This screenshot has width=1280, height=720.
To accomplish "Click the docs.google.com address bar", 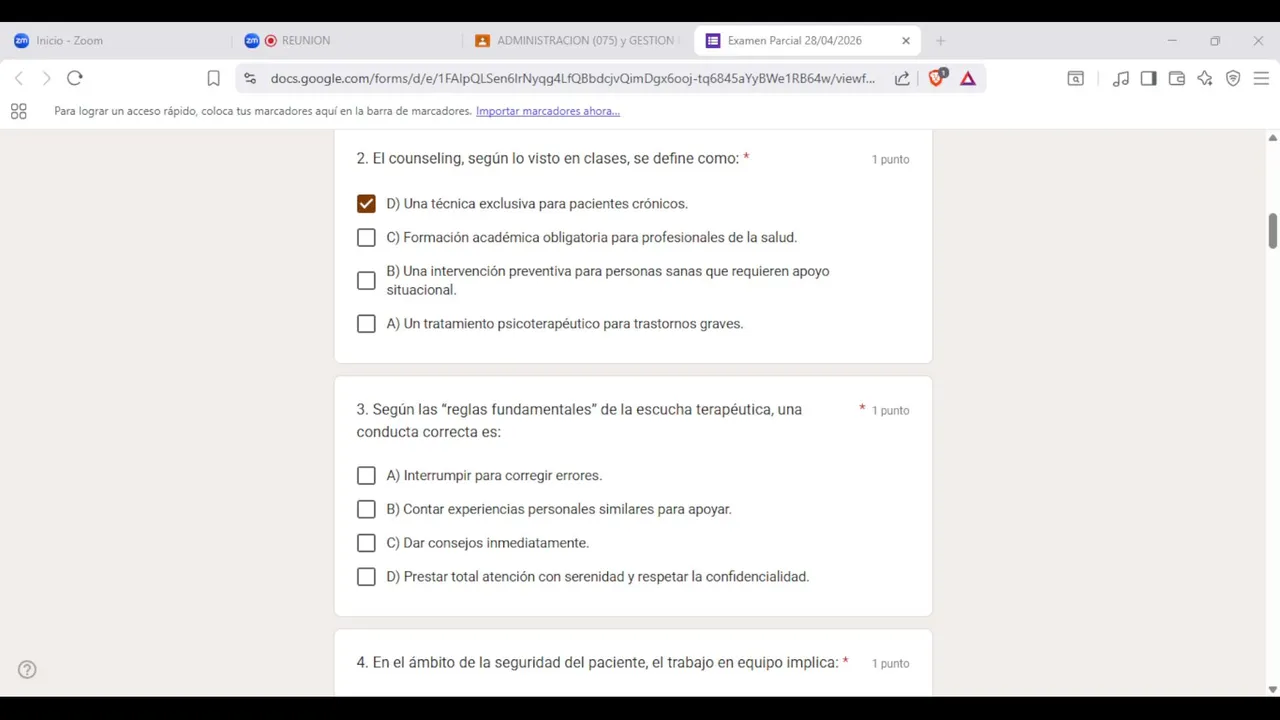I will click(x=572, y=78).
